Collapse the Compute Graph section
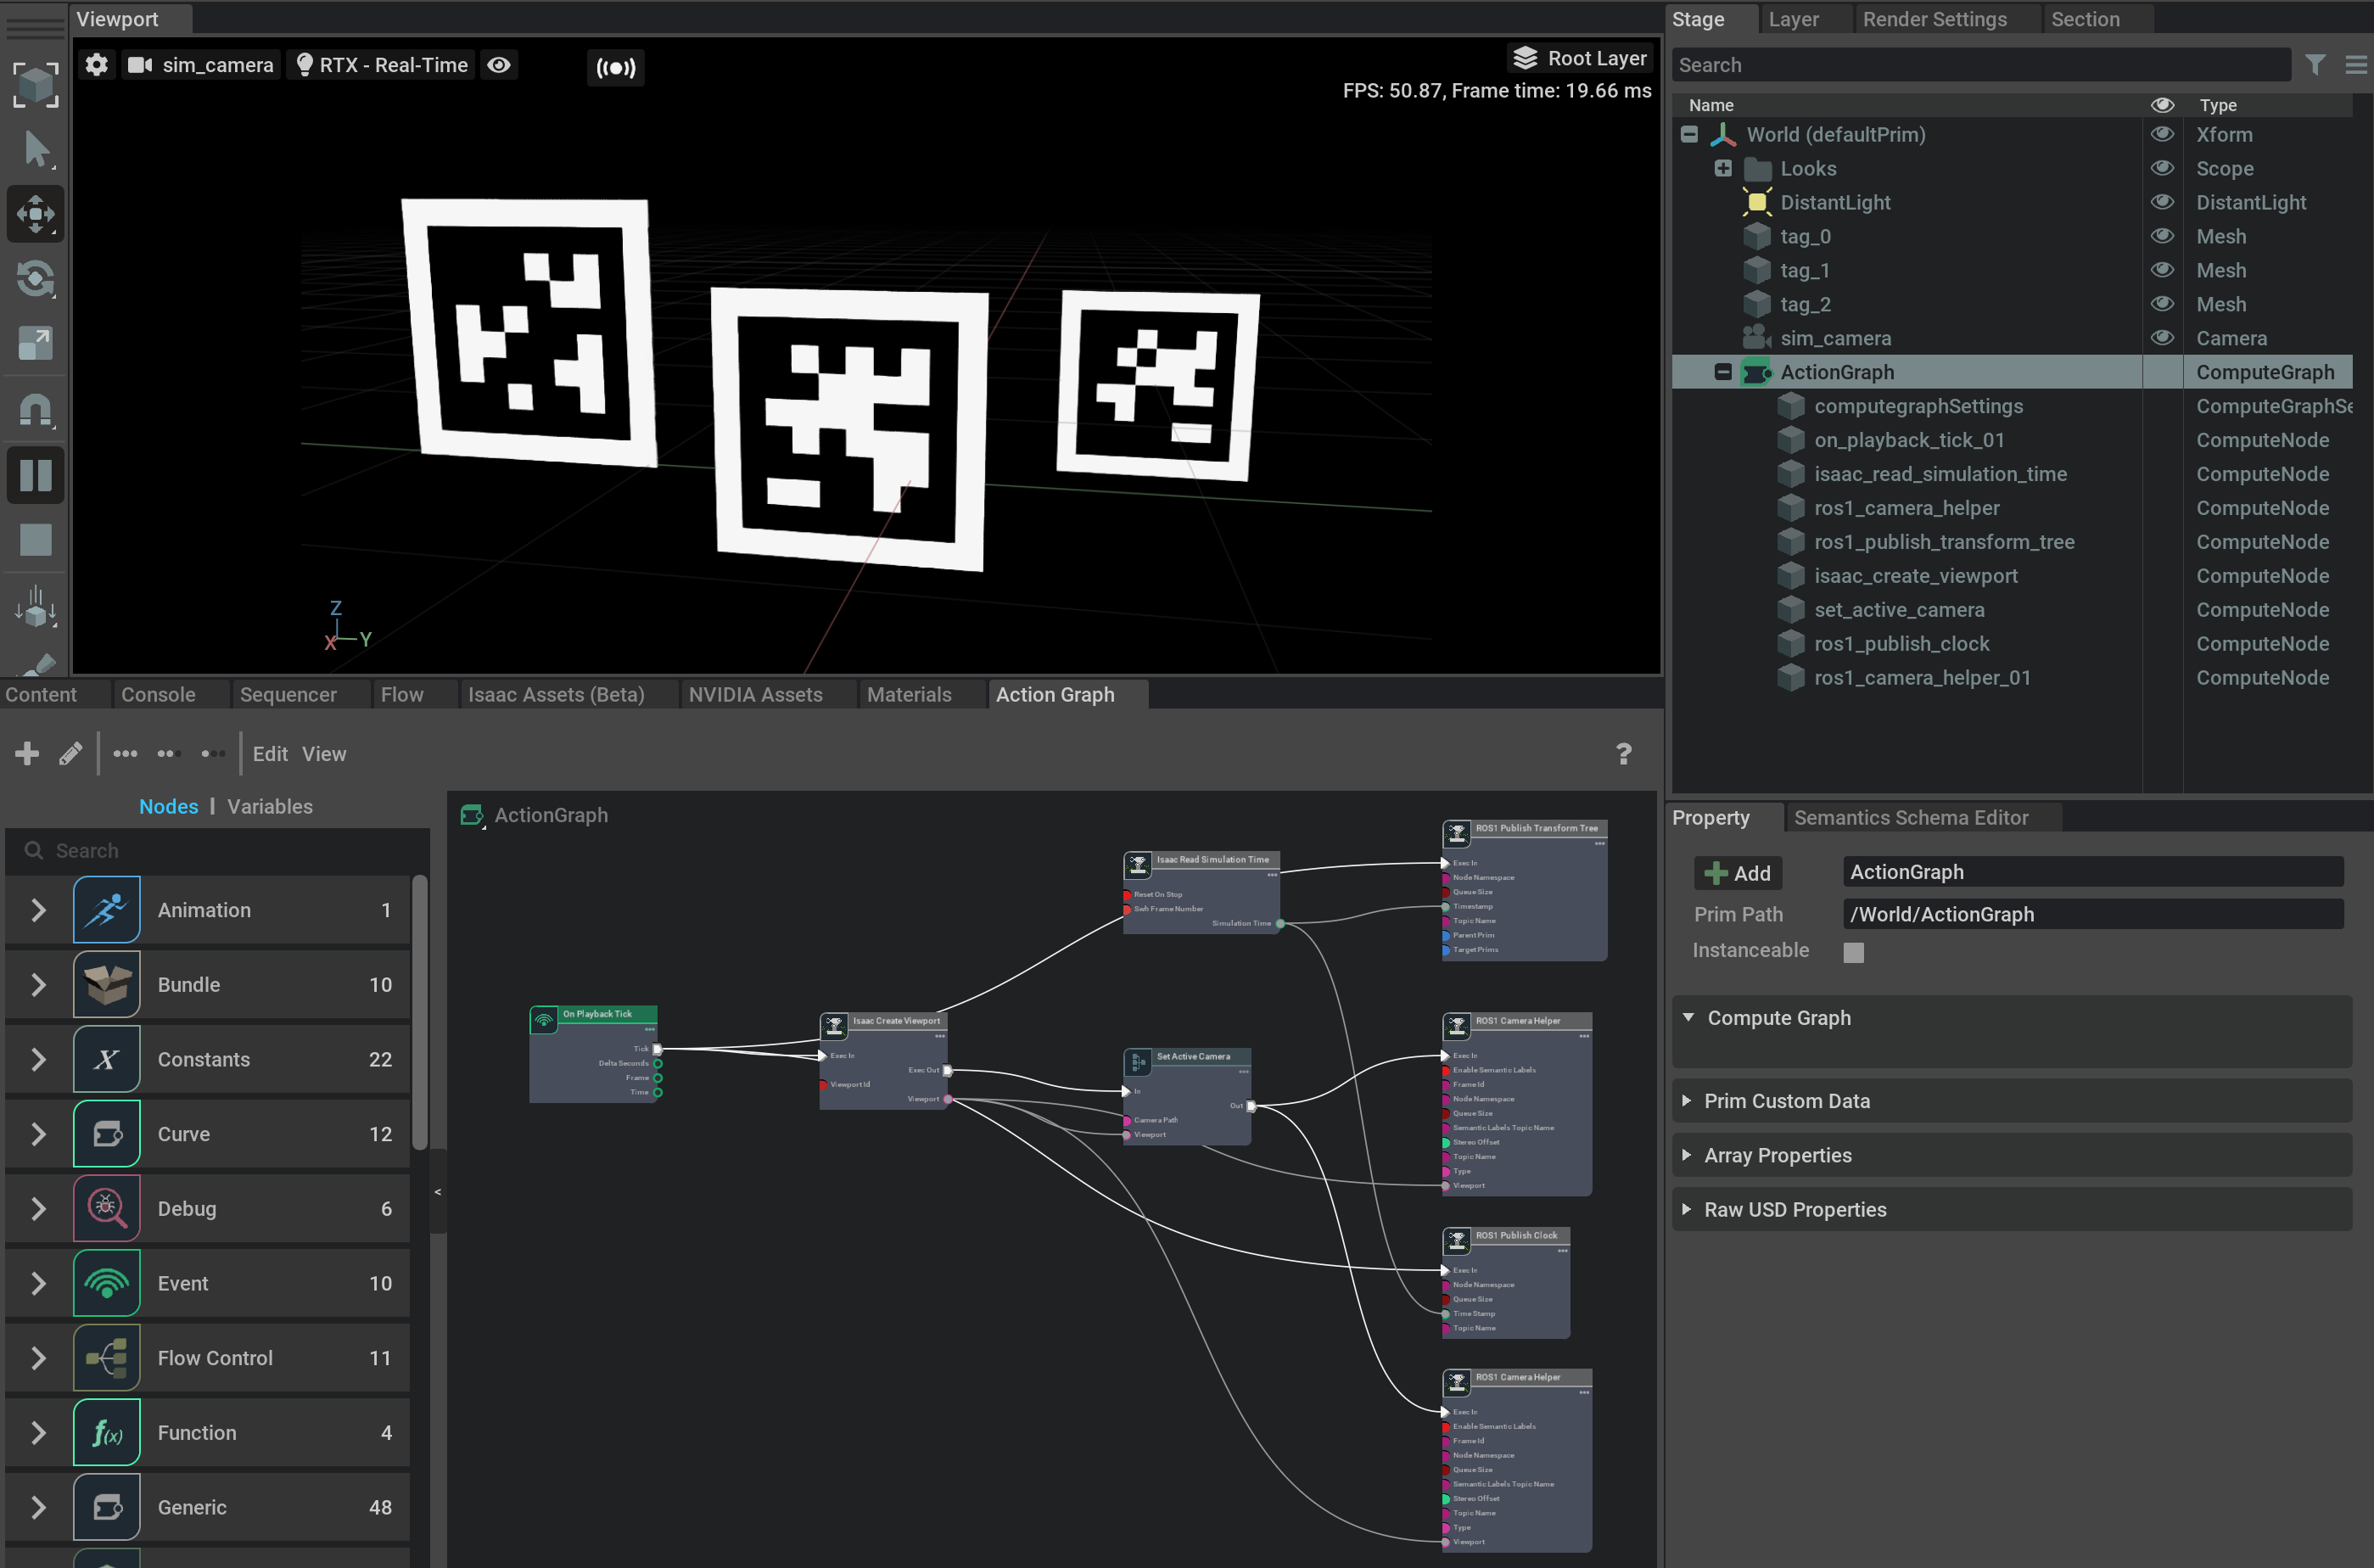 [x=1689, y=1018]
